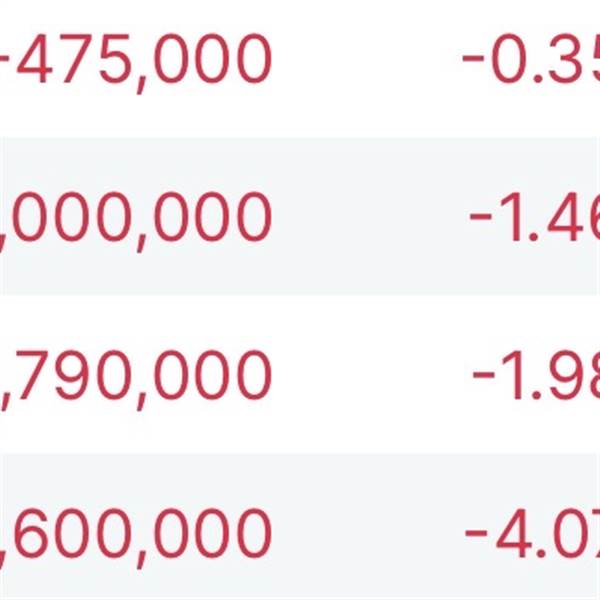Click the leading comma of ,000,000

[5, 236]
